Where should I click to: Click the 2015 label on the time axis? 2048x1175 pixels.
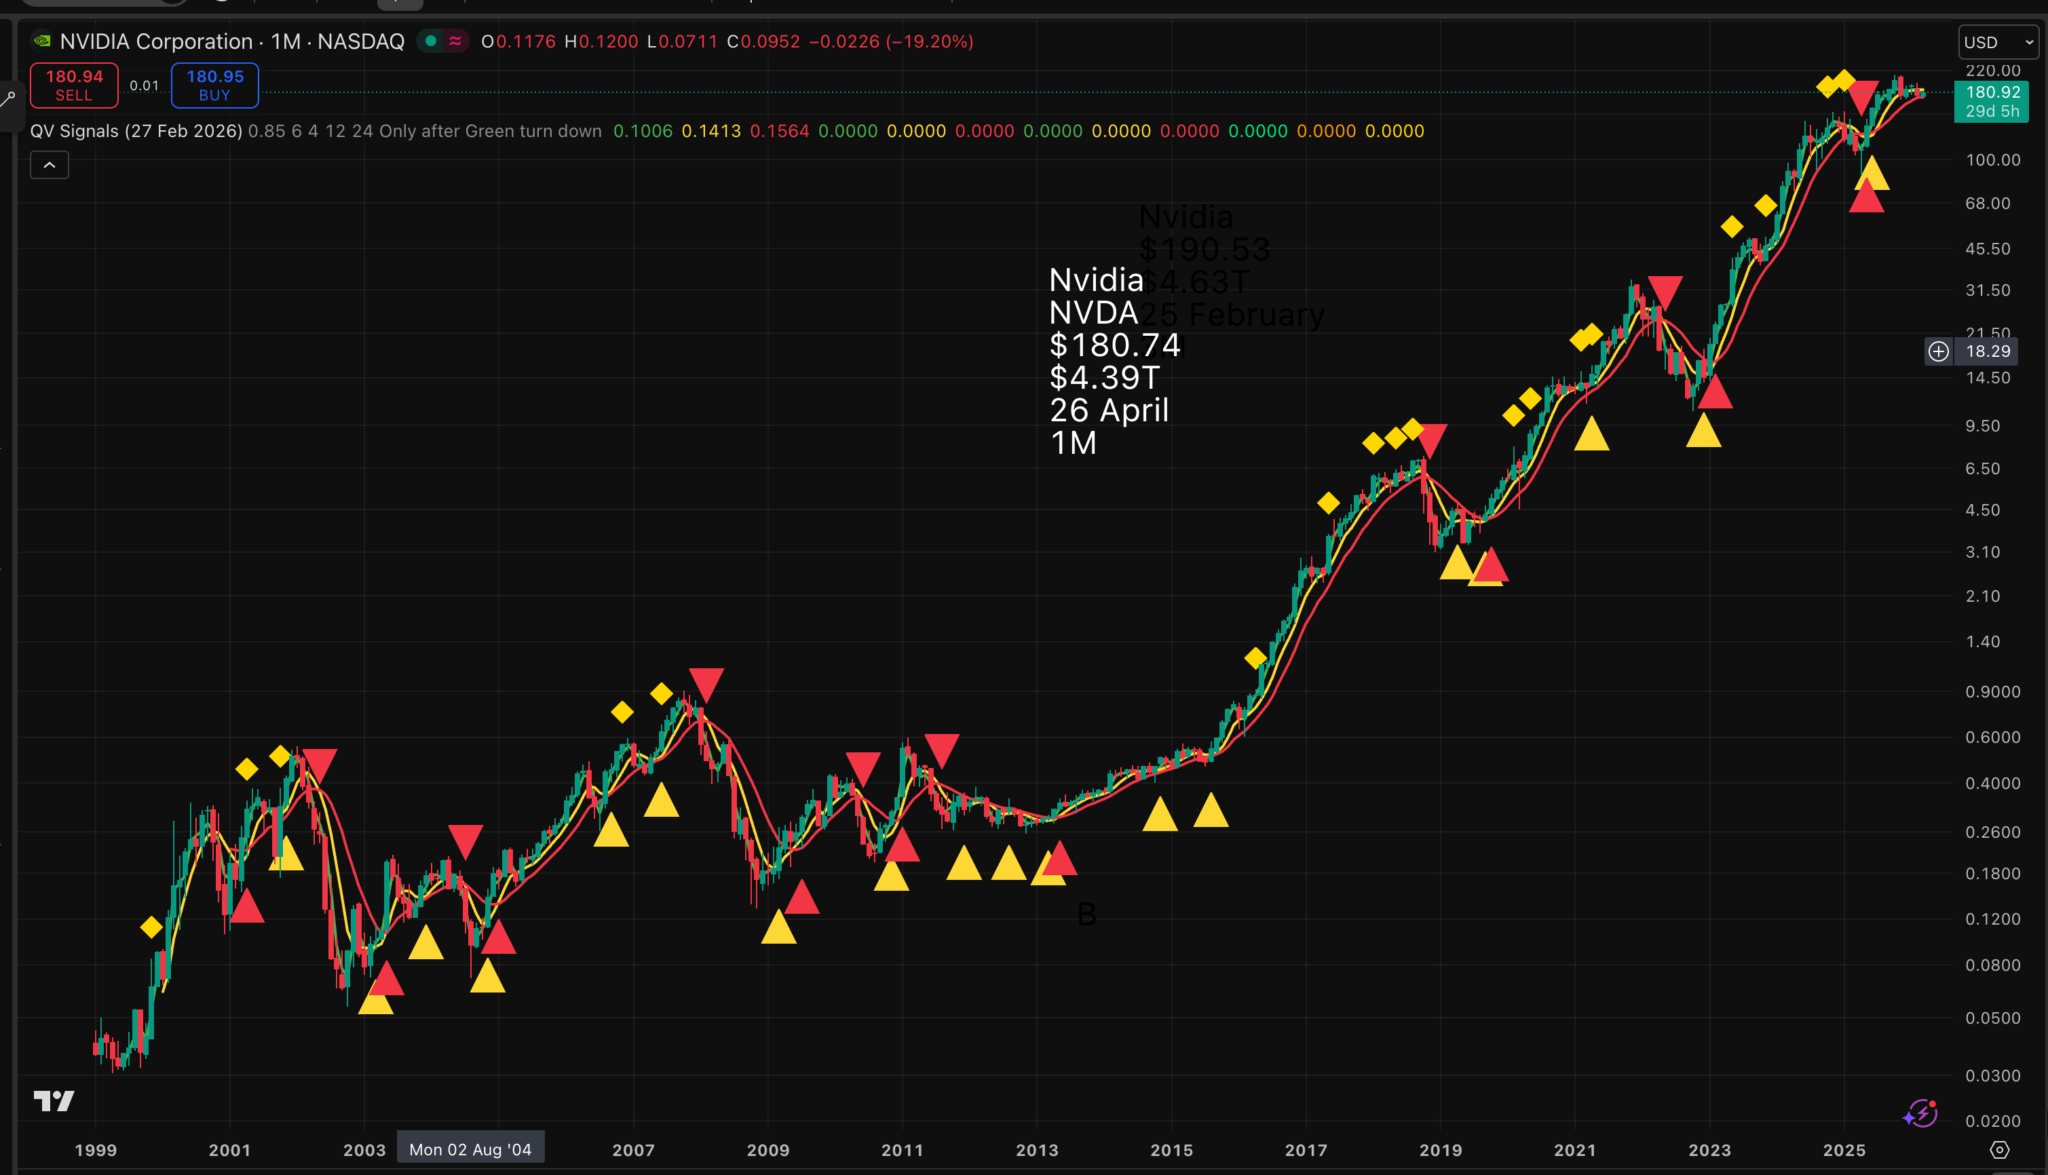pyautogui.click(x=1171, y=1150)
